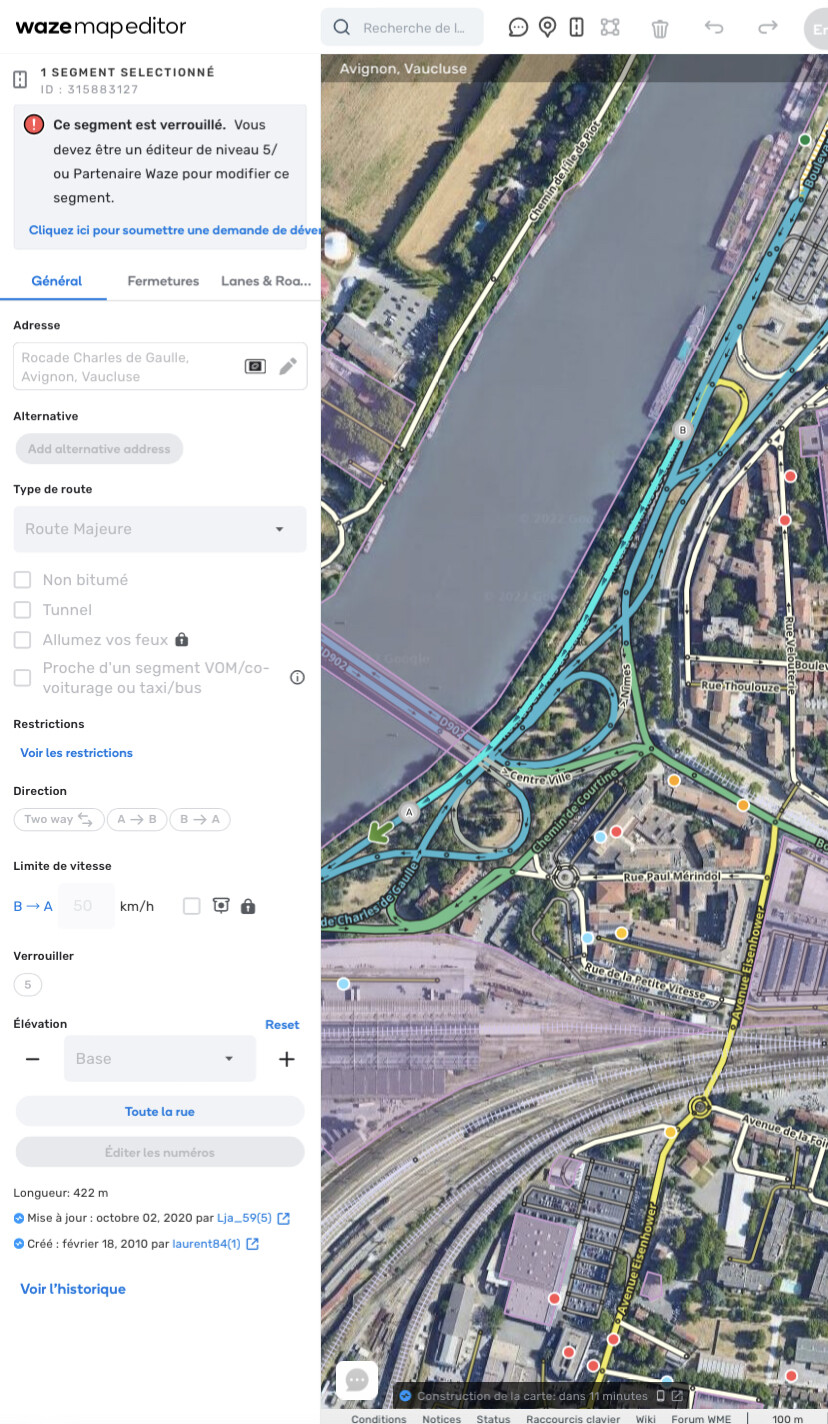Viewport: 828px width, 1424px height.
Task: Toggle the Non bitumé checkbox
Action: (22, 580)
